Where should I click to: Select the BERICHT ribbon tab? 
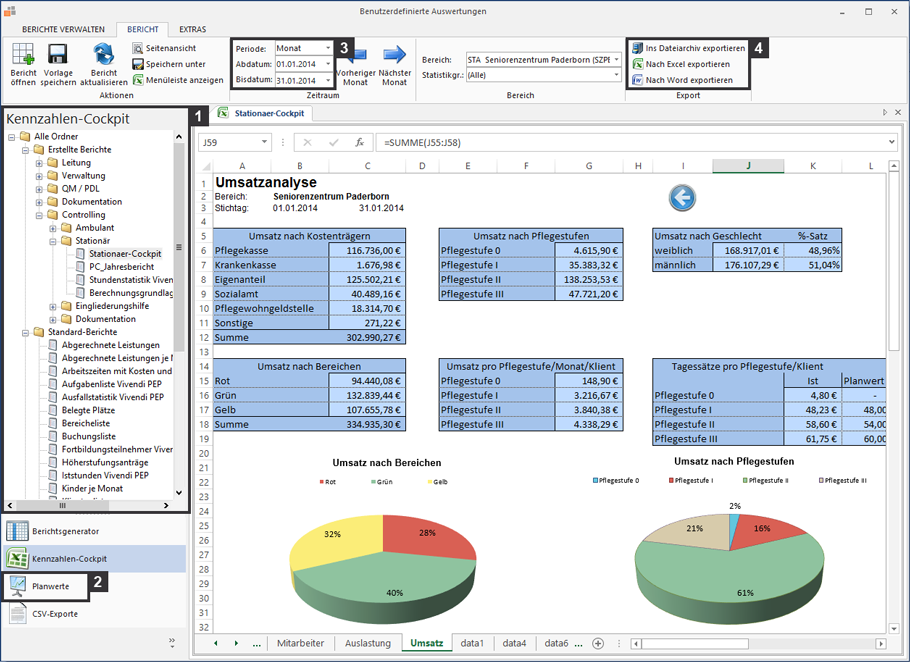143,29
